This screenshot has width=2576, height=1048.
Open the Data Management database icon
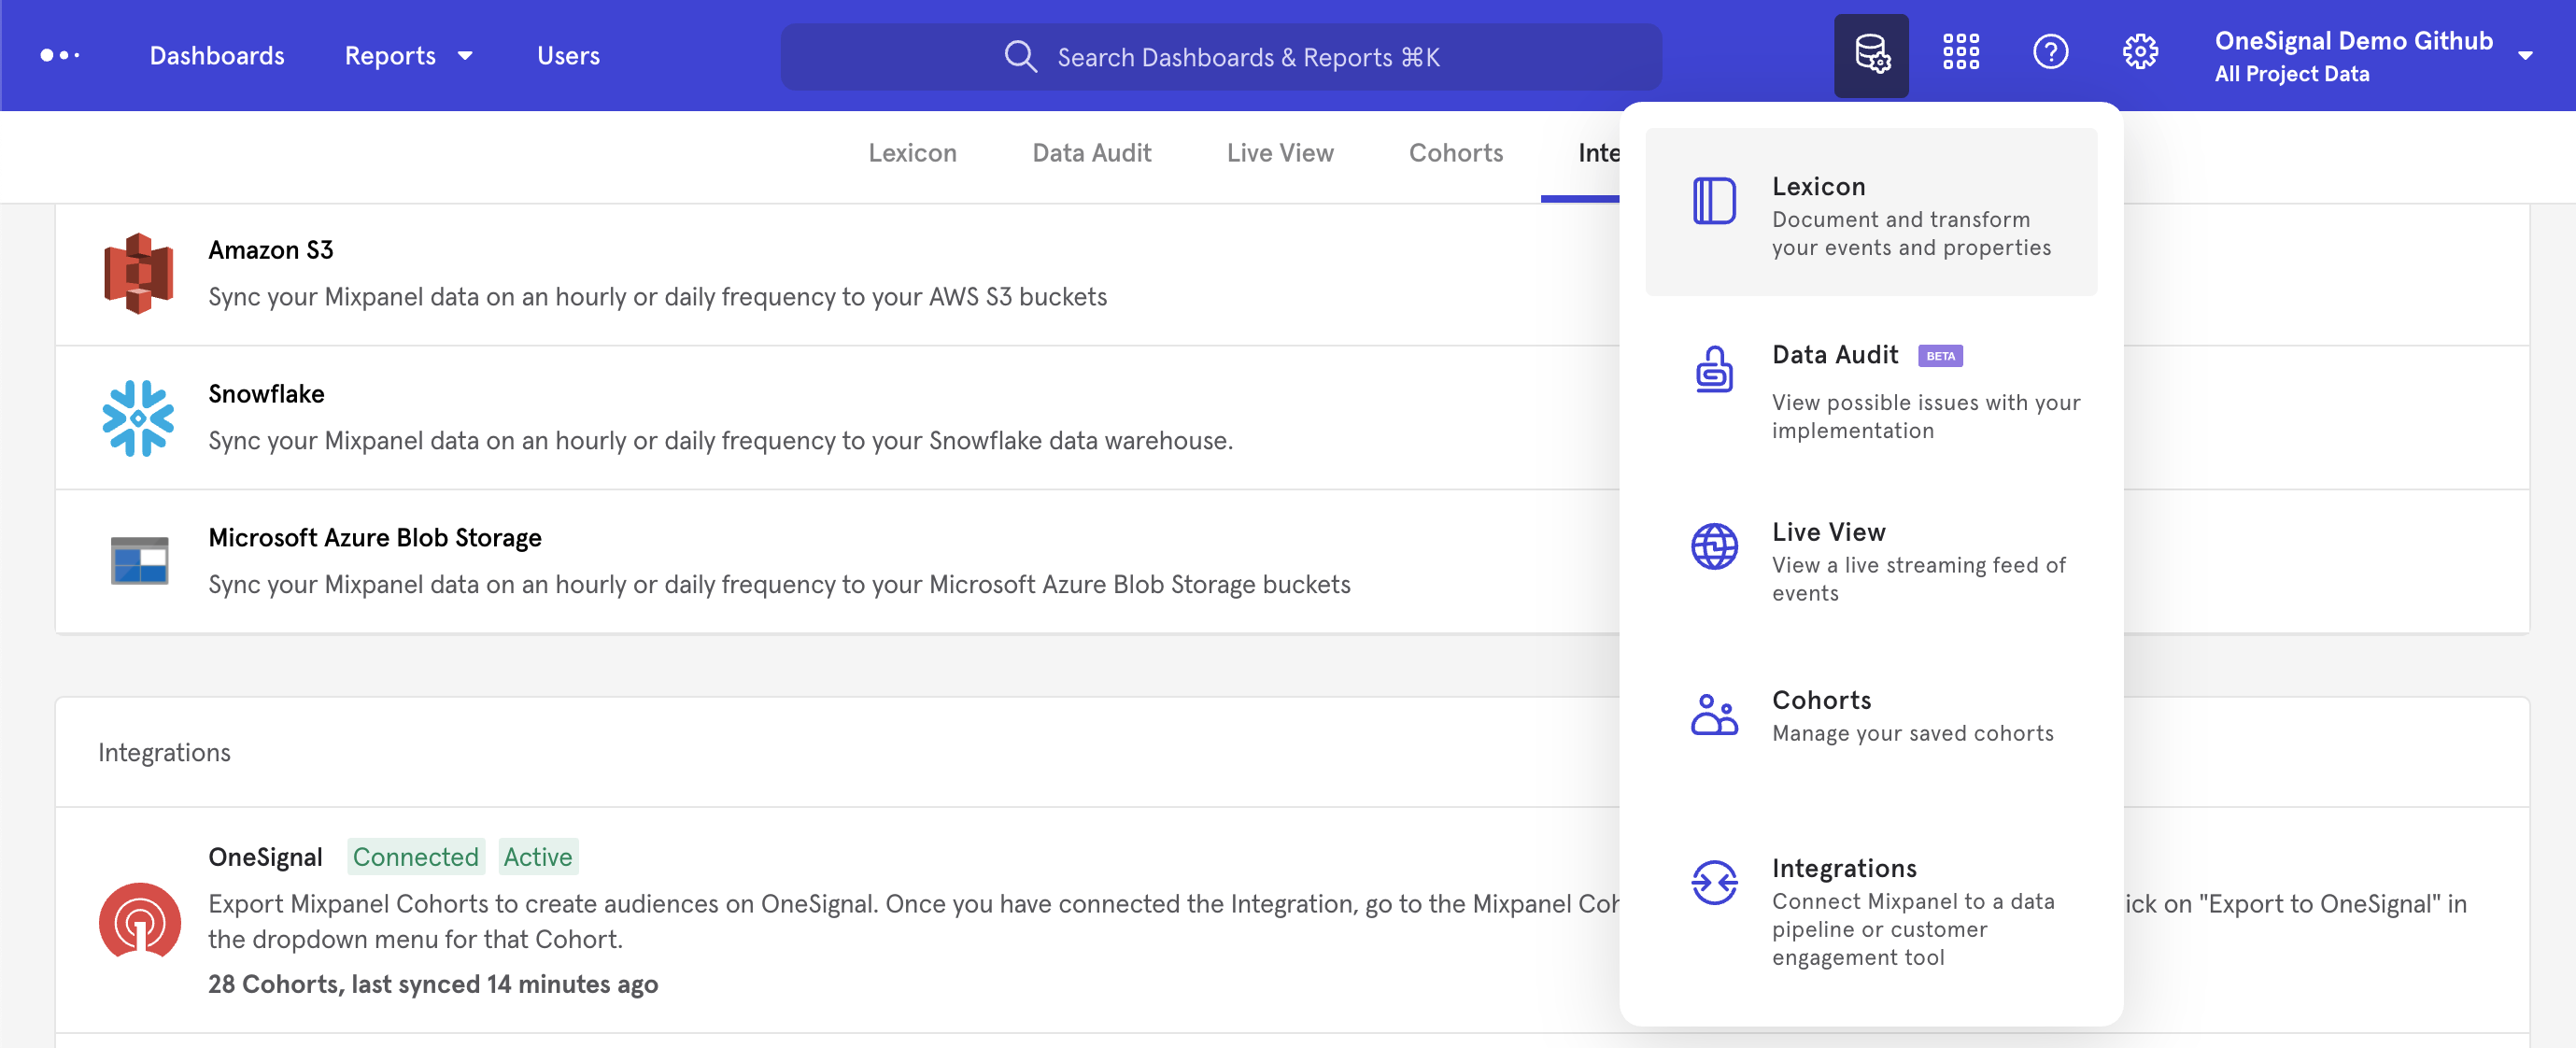(1871, 54)
